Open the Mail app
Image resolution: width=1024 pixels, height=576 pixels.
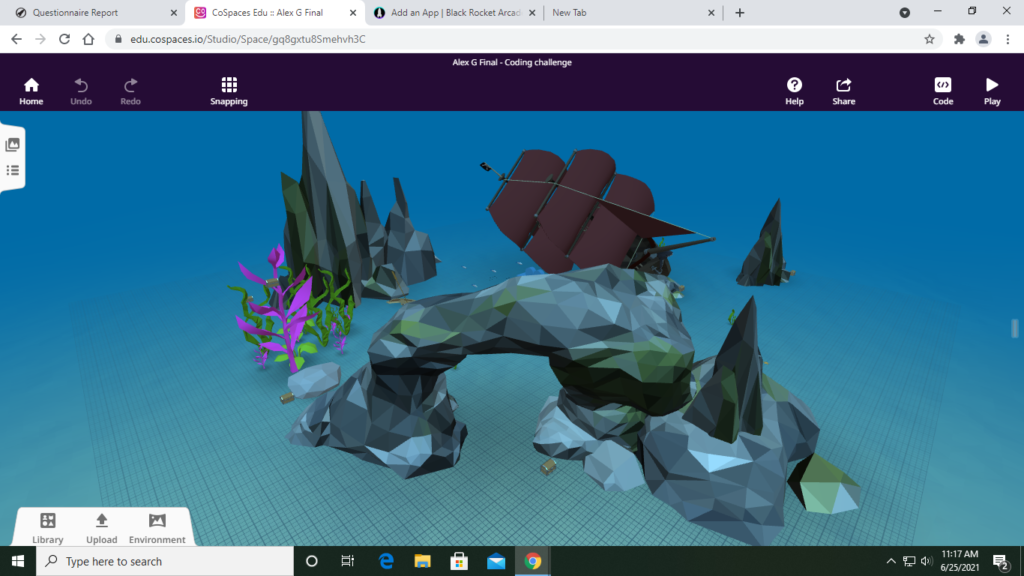tap(496, 561)
